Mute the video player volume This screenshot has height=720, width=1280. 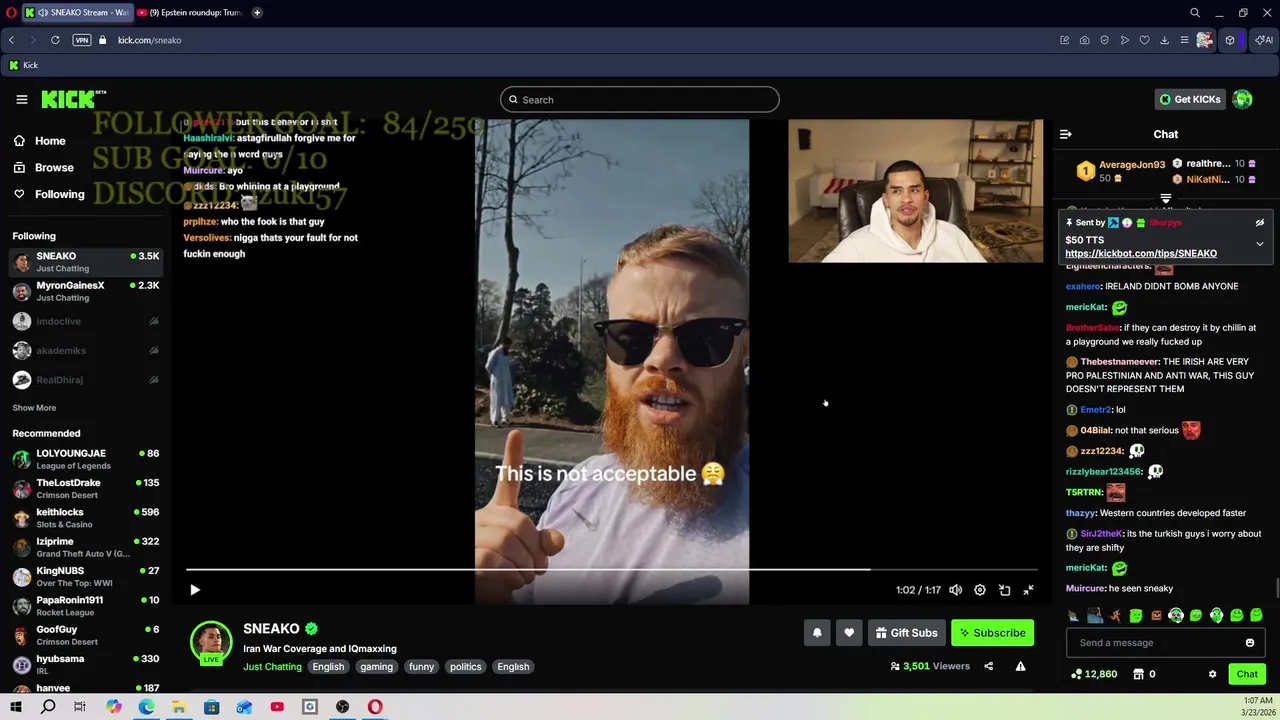pyautogui.click(x=955, y=590)
